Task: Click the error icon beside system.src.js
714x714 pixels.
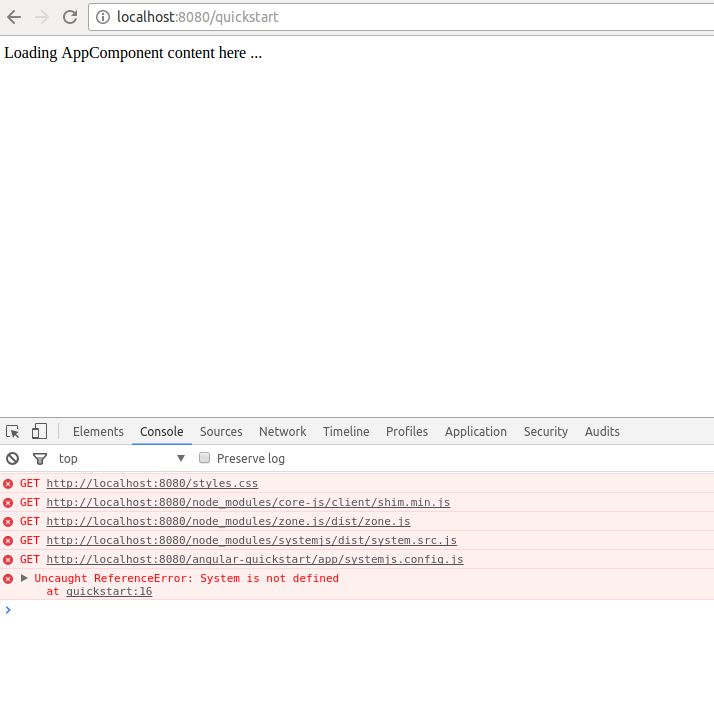Action: pos(8,541)
